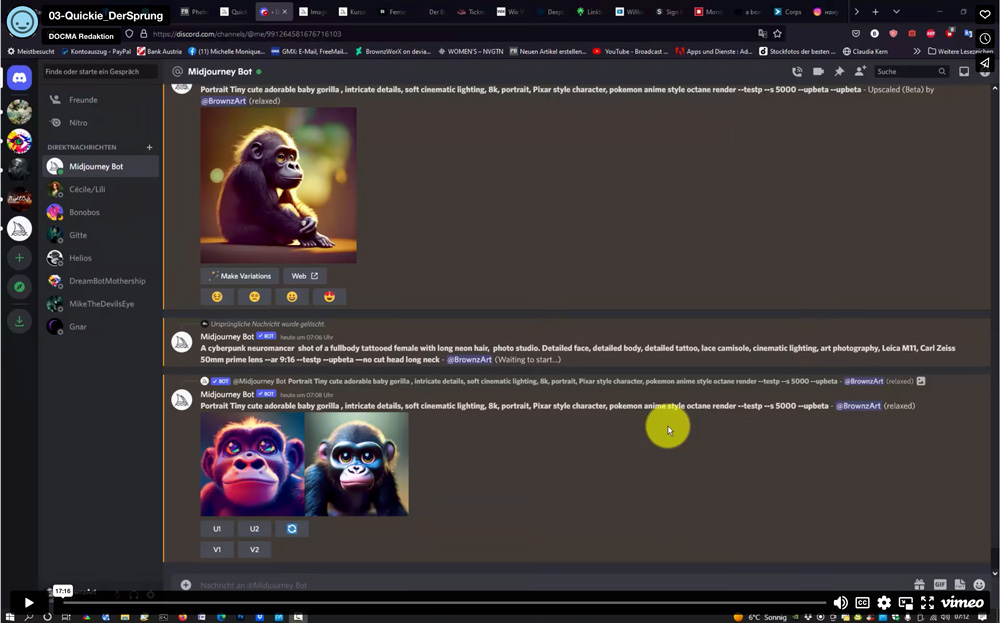Share the video via paper plane icon
This screenshot has width=1000, height=623.
pos(985,62)
